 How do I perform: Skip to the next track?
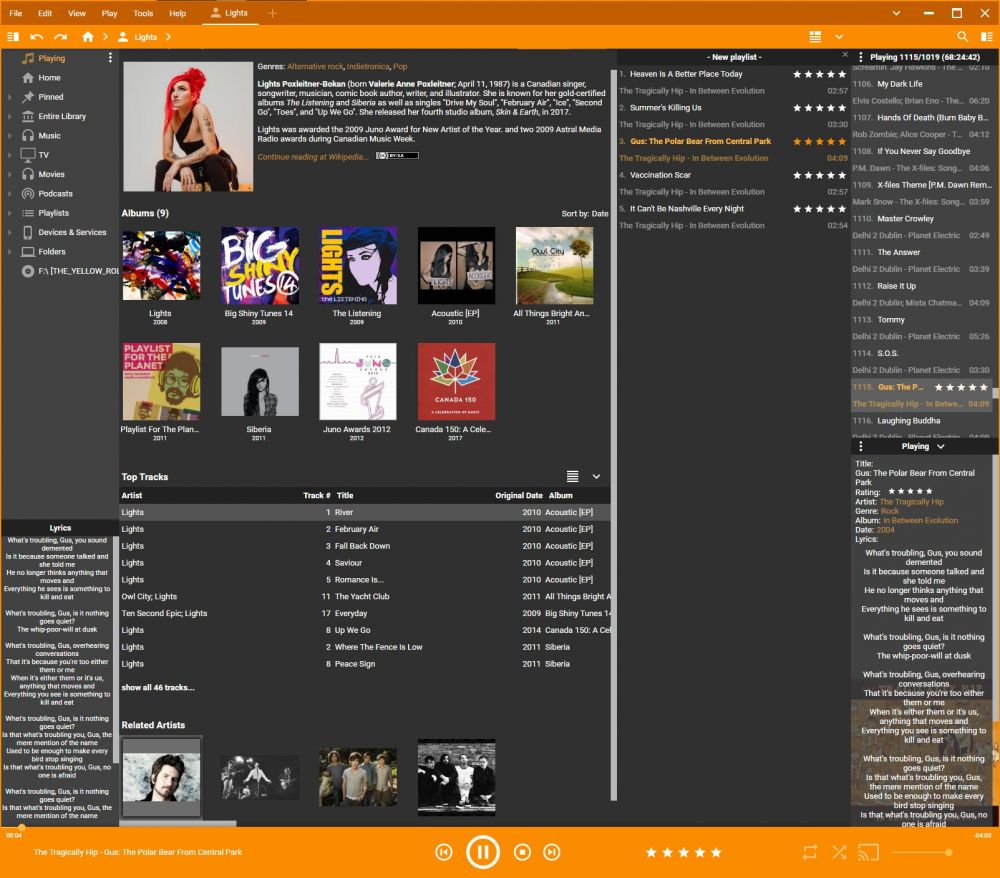tap(551, 852)
